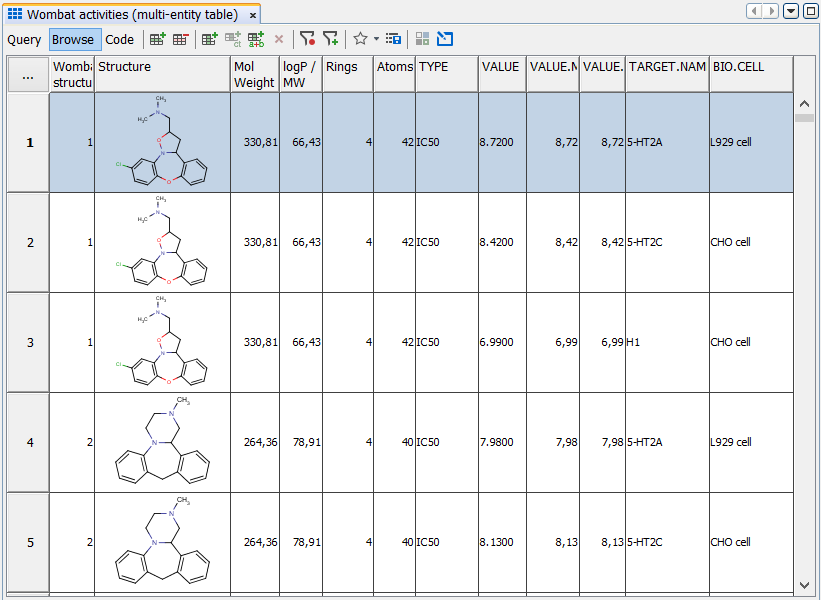Click the delete row icon with red minus
The height and width of the screenshot is (600, 821).
point(180,40)
